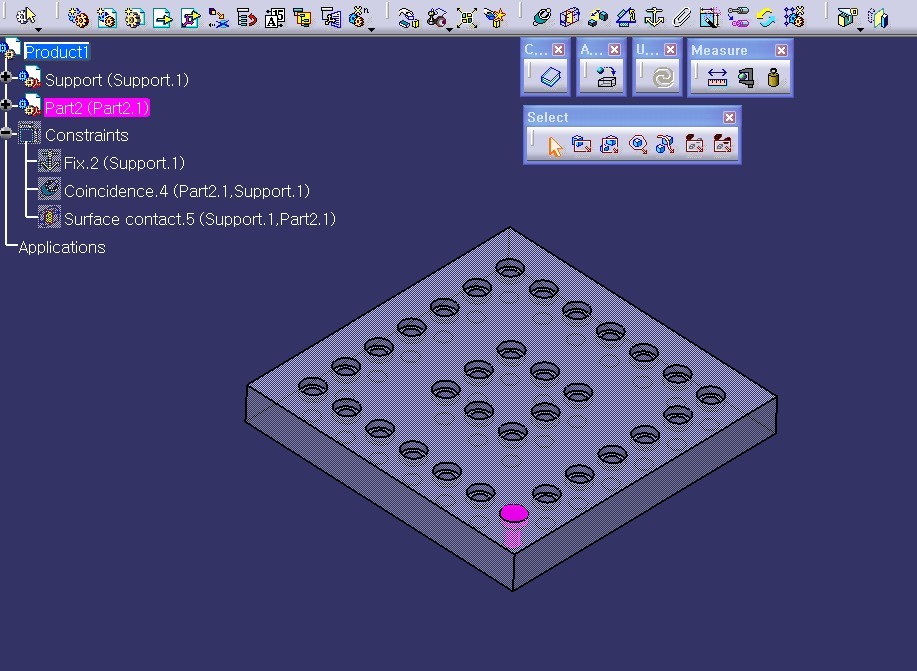Activate the Select arrow tool
The height and width of the screenshot is (671, 917).
[x=555, y=145]
